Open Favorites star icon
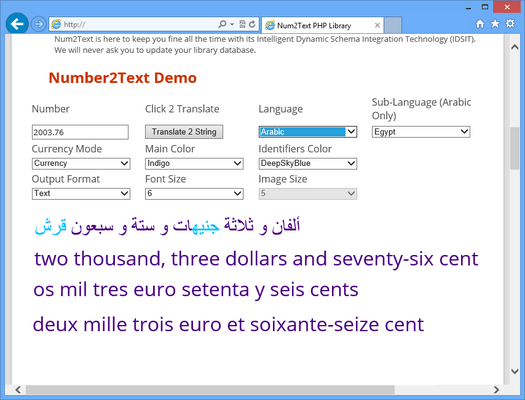The image size is (525, 400). point(495,24)
